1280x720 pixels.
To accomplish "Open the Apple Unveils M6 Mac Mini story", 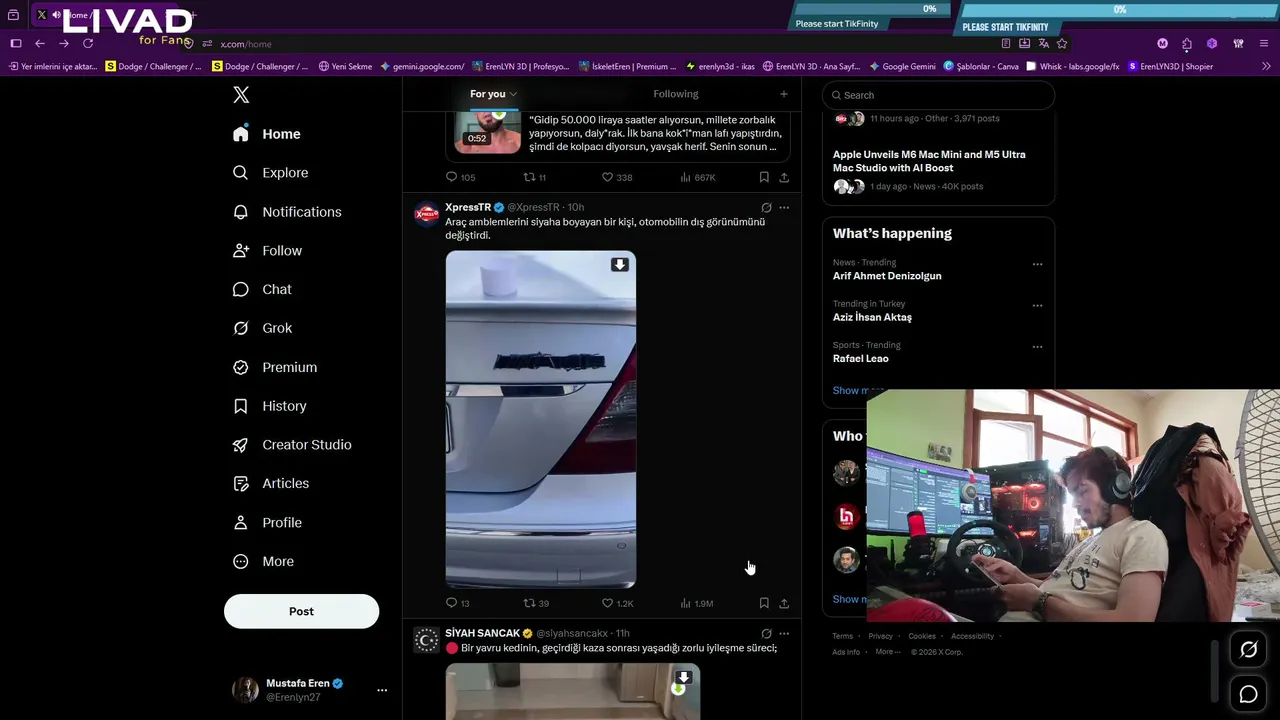I will [x=929, y=161].
